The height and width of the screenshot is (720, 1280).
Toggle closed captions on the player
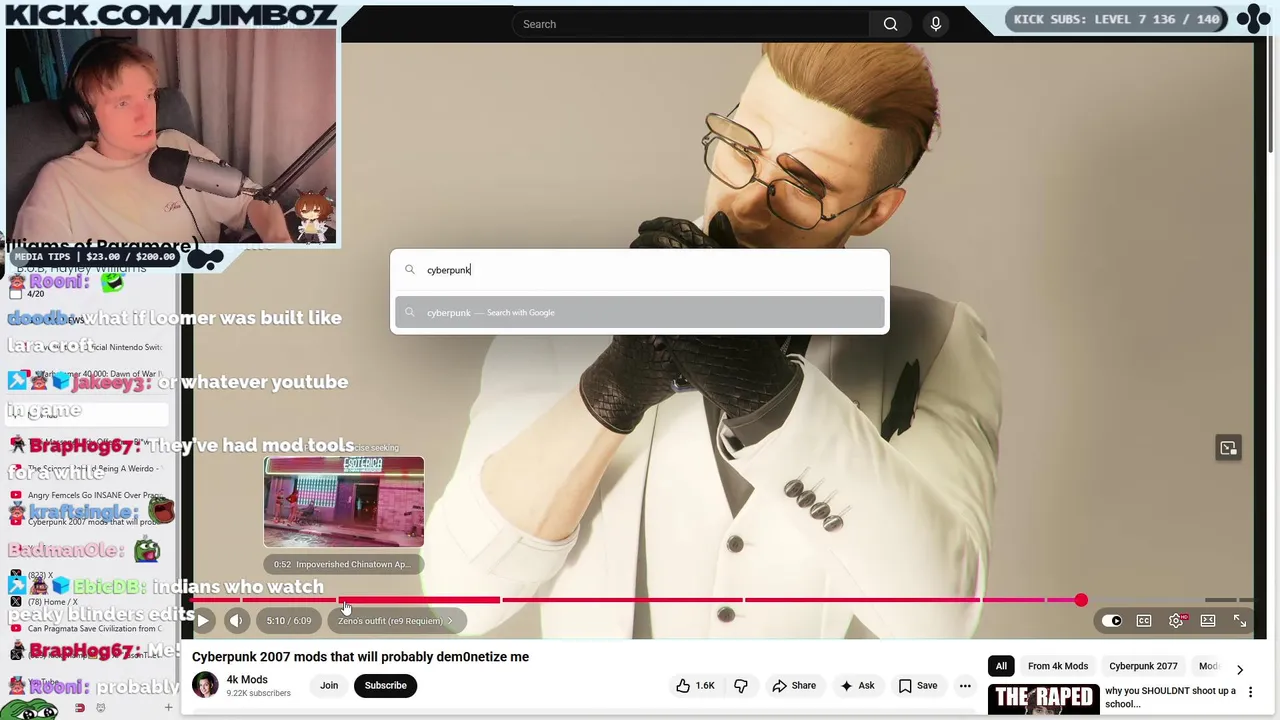1144,621
